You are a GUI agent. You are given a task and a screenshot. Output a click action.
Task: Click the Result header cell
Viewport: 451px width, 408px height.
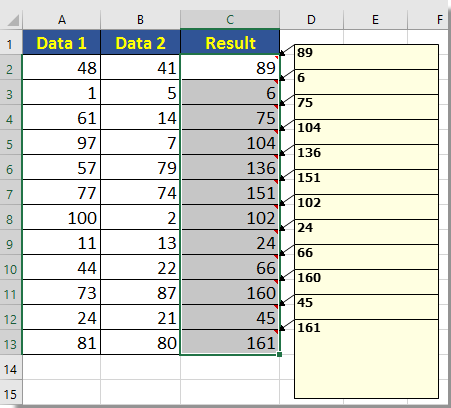[x=230, y=42]
